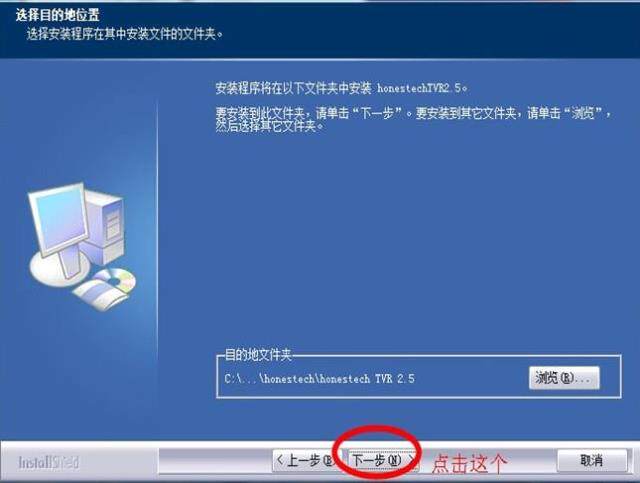640x483 pixels.
Task: Click the header subtitle about choosing folder
Action: 125,34
